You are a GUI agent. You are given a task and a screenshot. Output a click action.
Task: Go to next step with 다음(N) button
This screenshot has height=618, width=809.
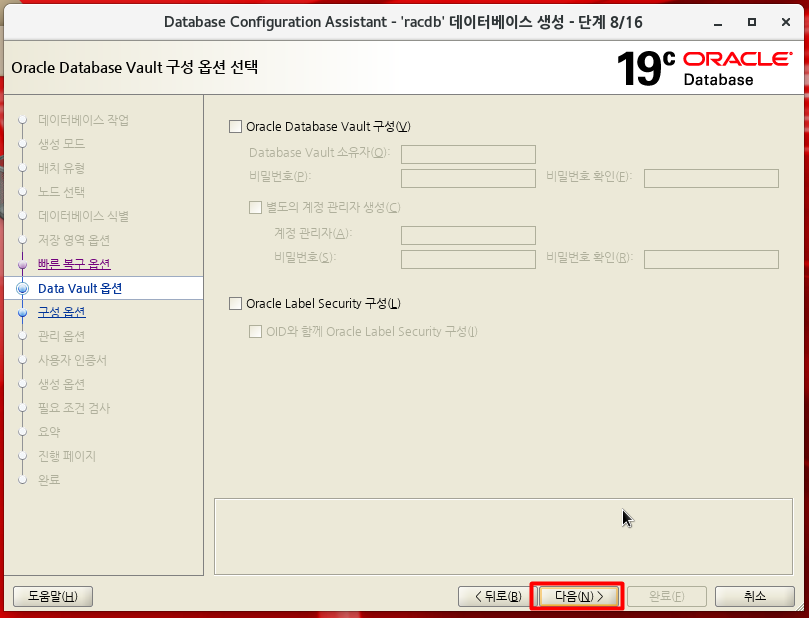(x=579, y=596)
